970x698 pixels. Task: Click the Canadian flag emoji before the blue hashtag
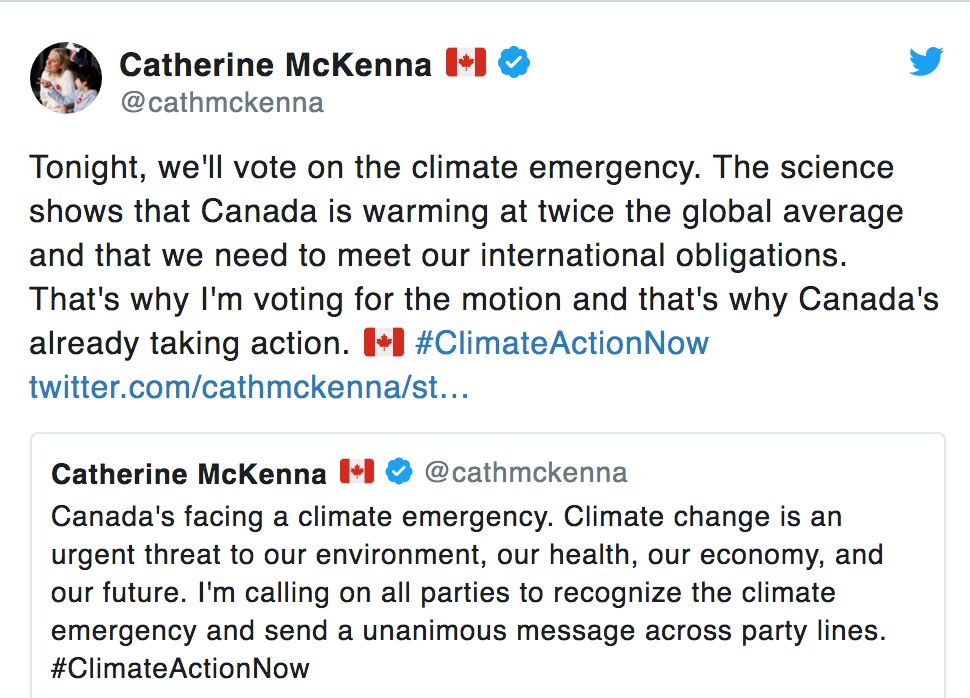[x=383, y=343]
